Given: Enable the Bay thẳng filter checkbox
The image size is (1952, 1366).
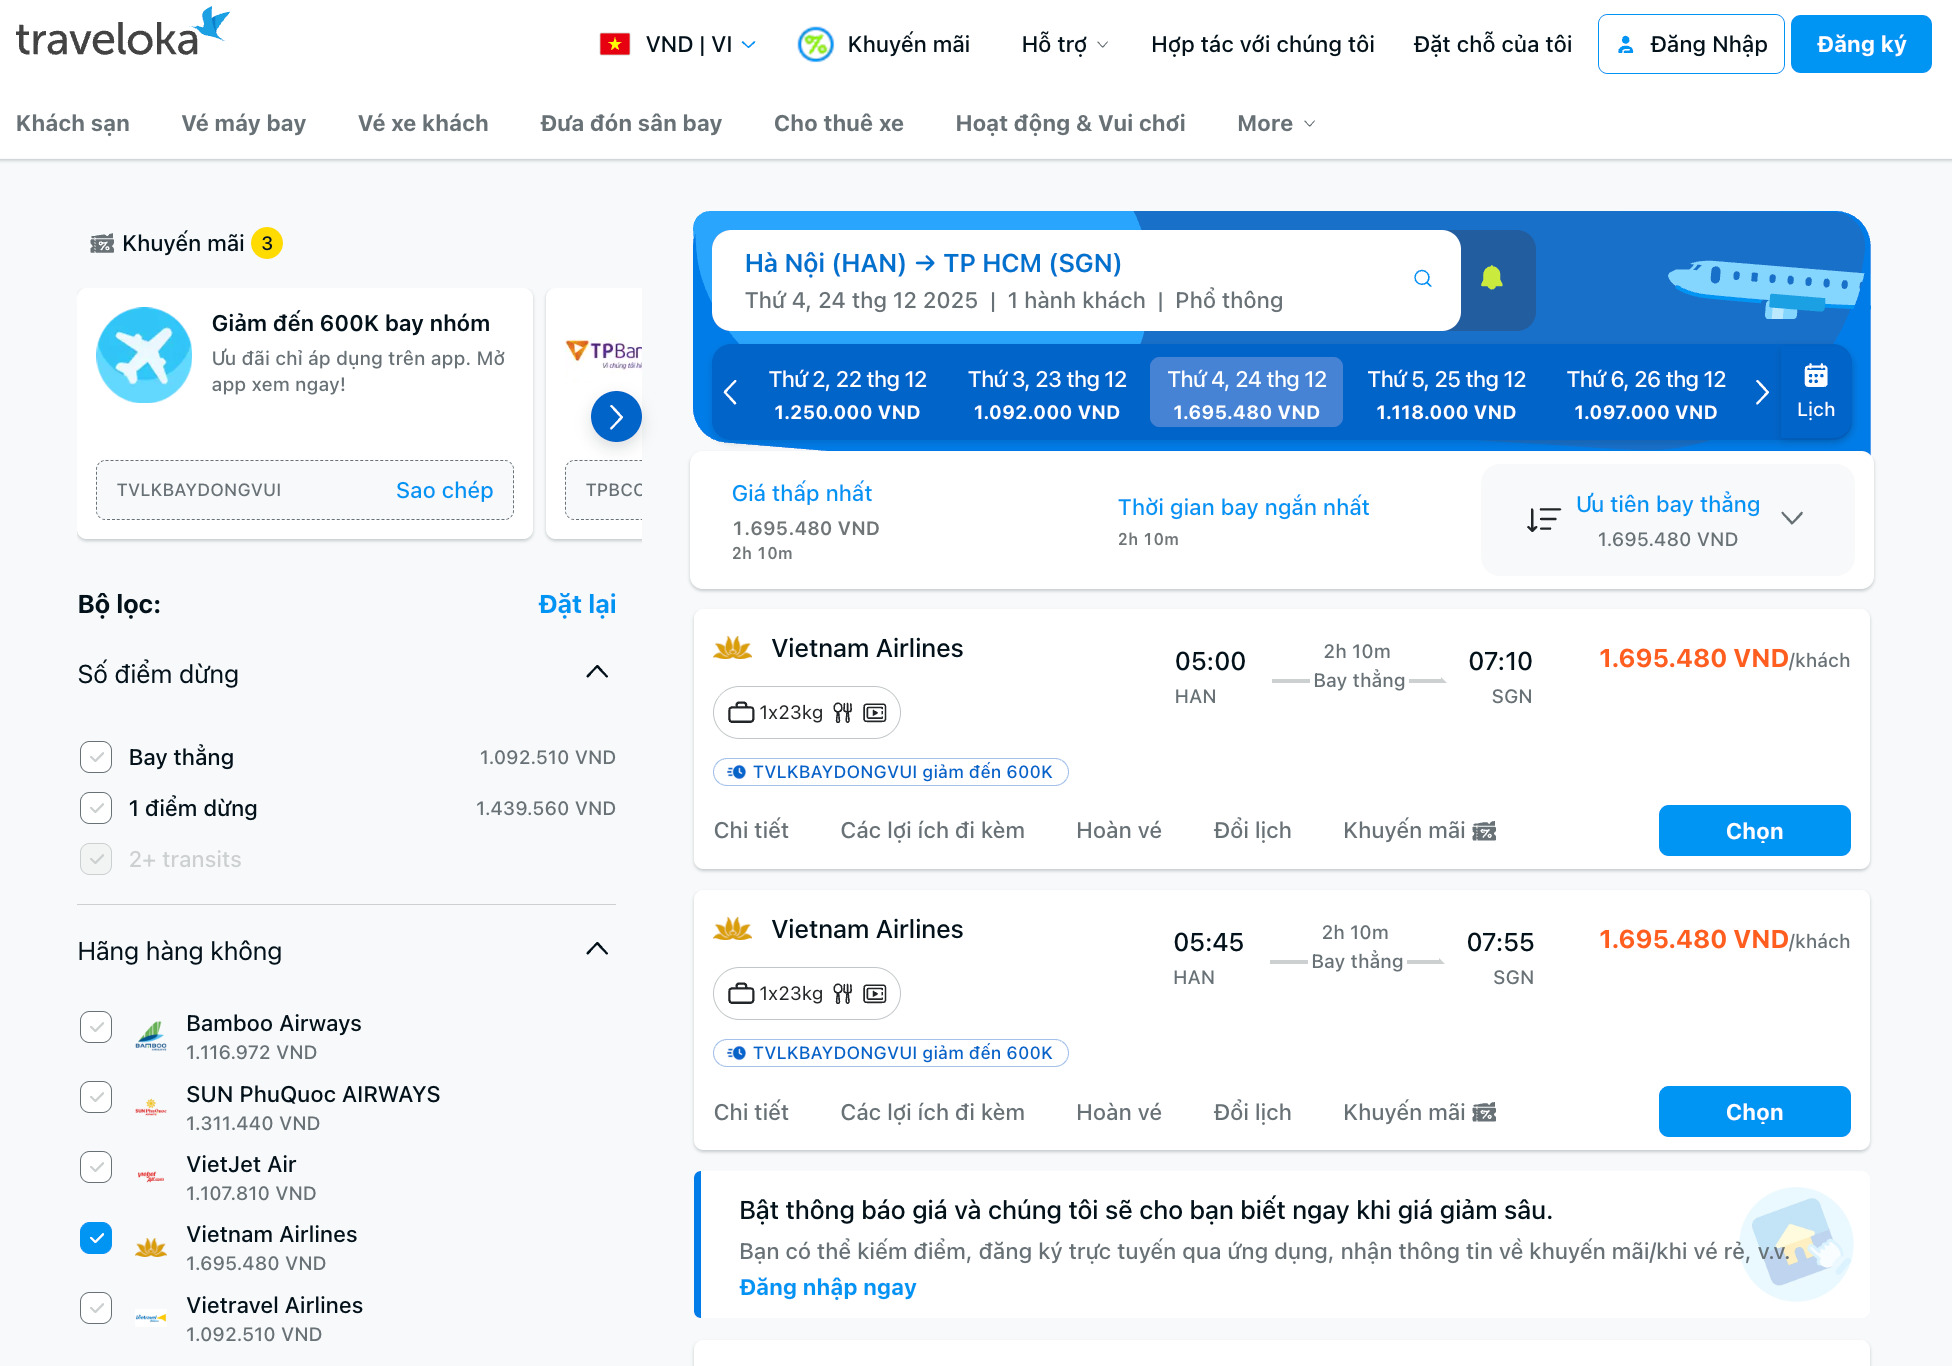Looking at the screenshot, I should pyautogui.click(x=96, y=757).
